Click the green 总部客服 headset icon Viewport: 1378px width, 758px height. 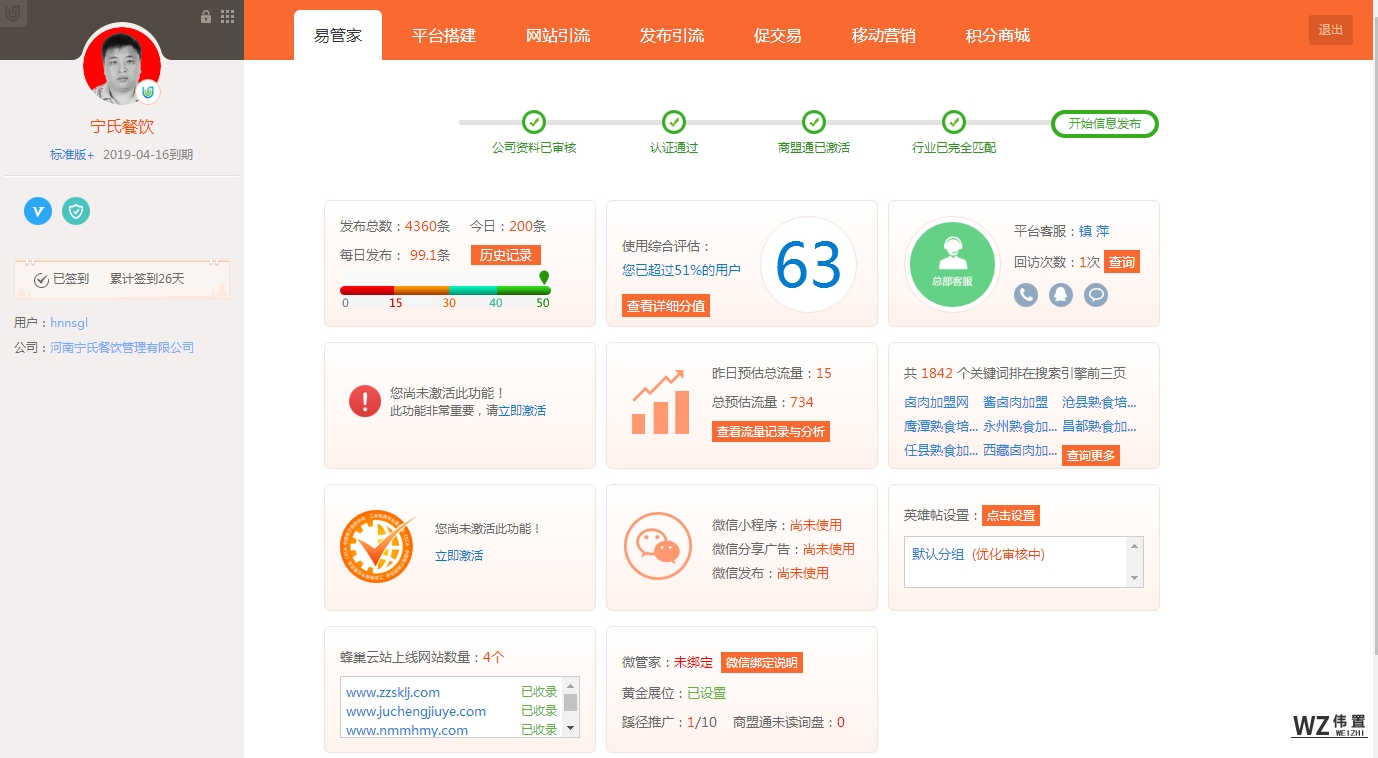click(952, 264)
